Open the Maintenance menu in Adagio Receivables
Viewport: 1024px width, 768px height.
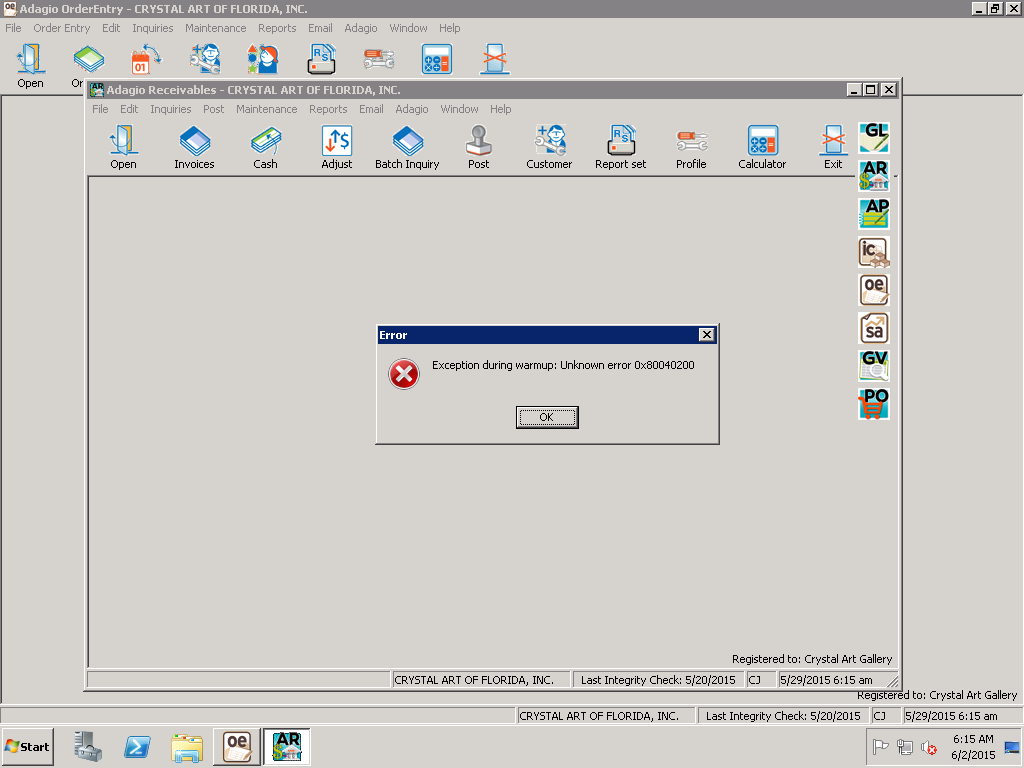(x=266, y=109)
